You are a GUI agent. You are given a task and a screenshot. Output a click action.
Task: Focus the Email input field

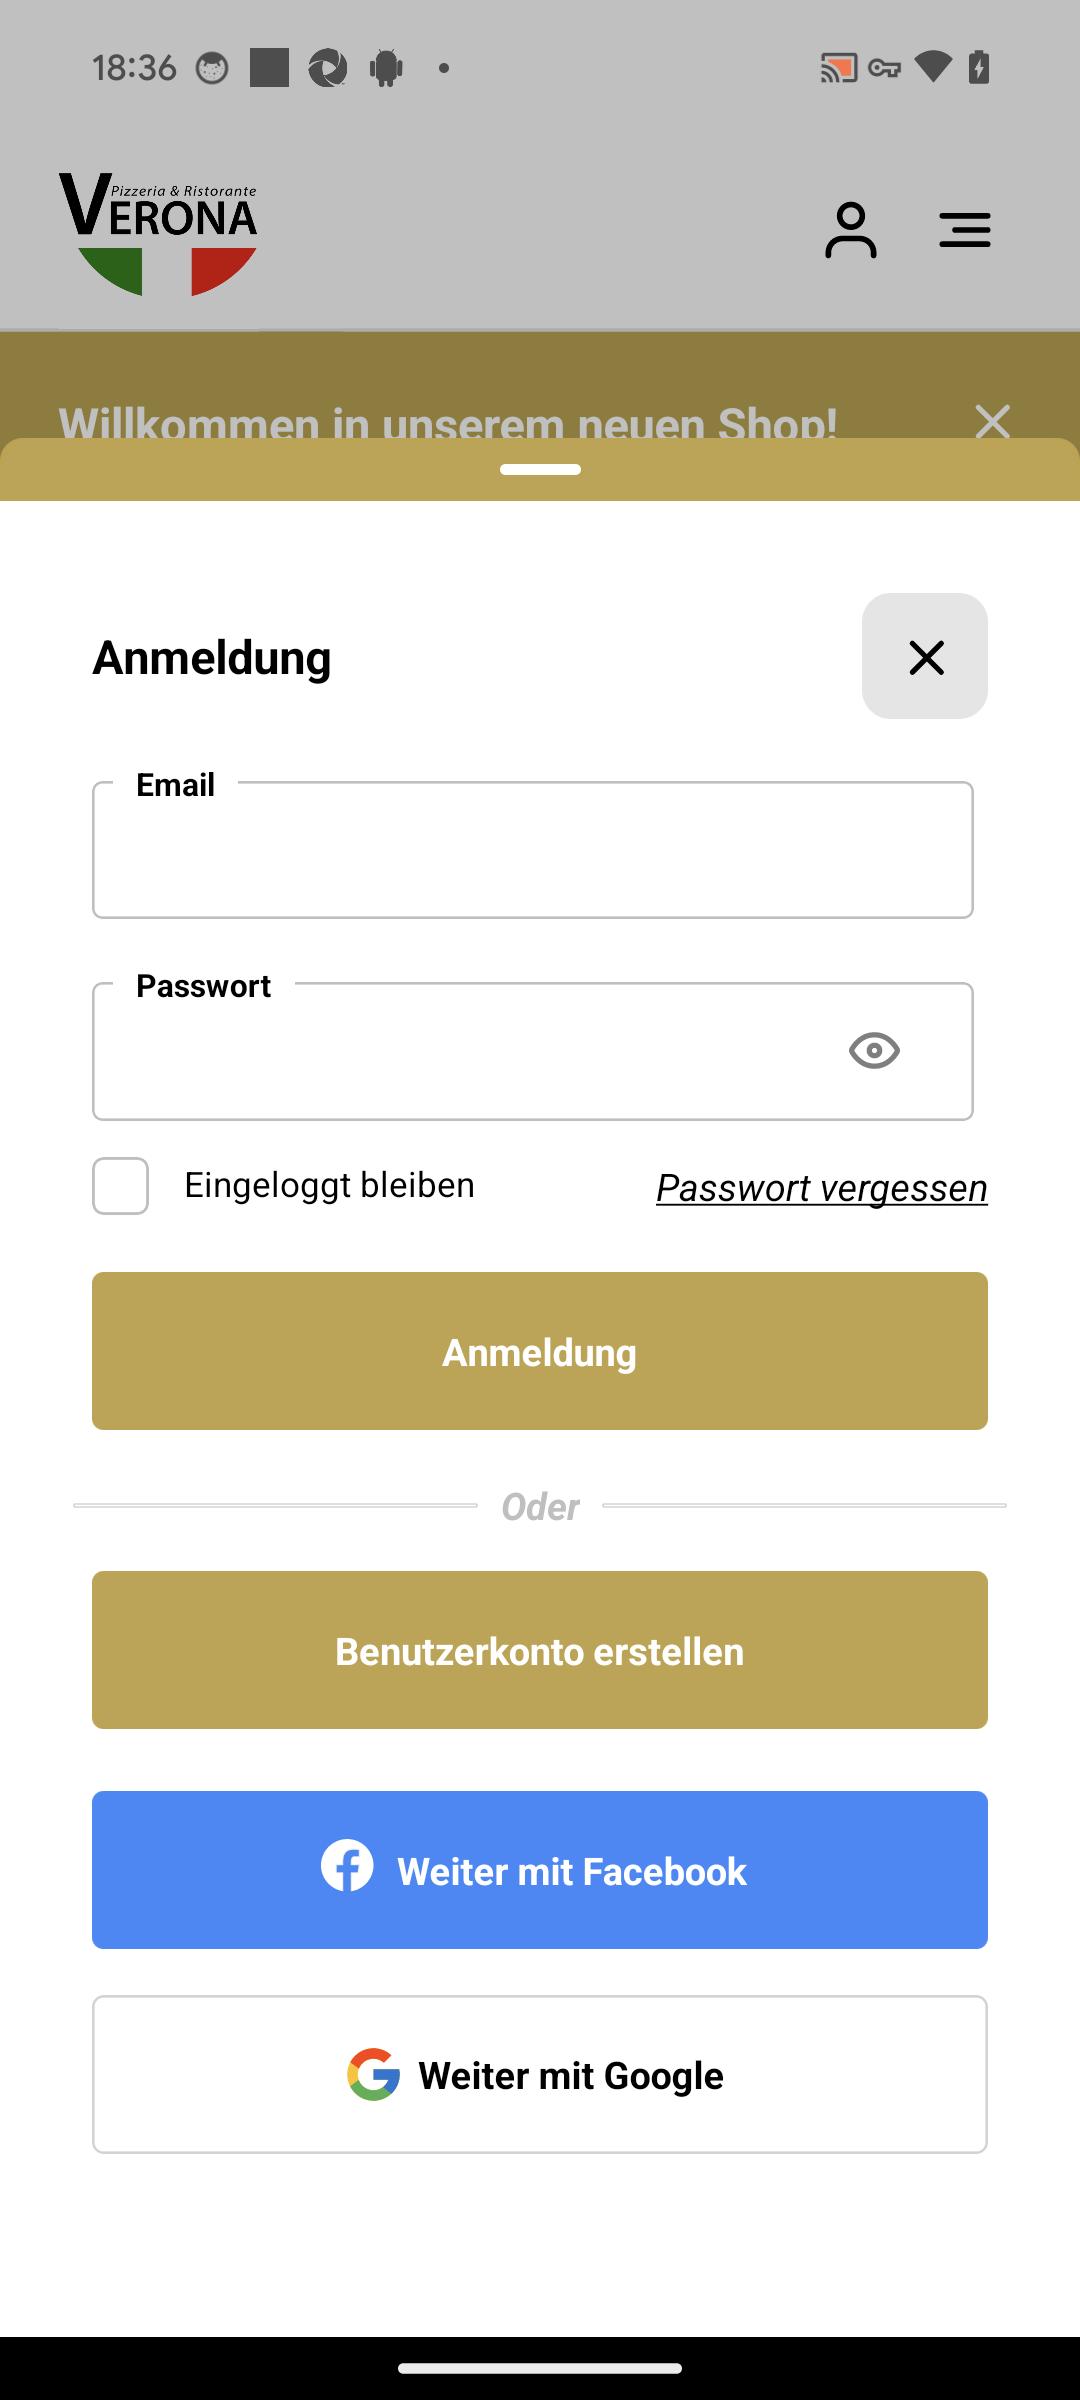coord(533,850)
